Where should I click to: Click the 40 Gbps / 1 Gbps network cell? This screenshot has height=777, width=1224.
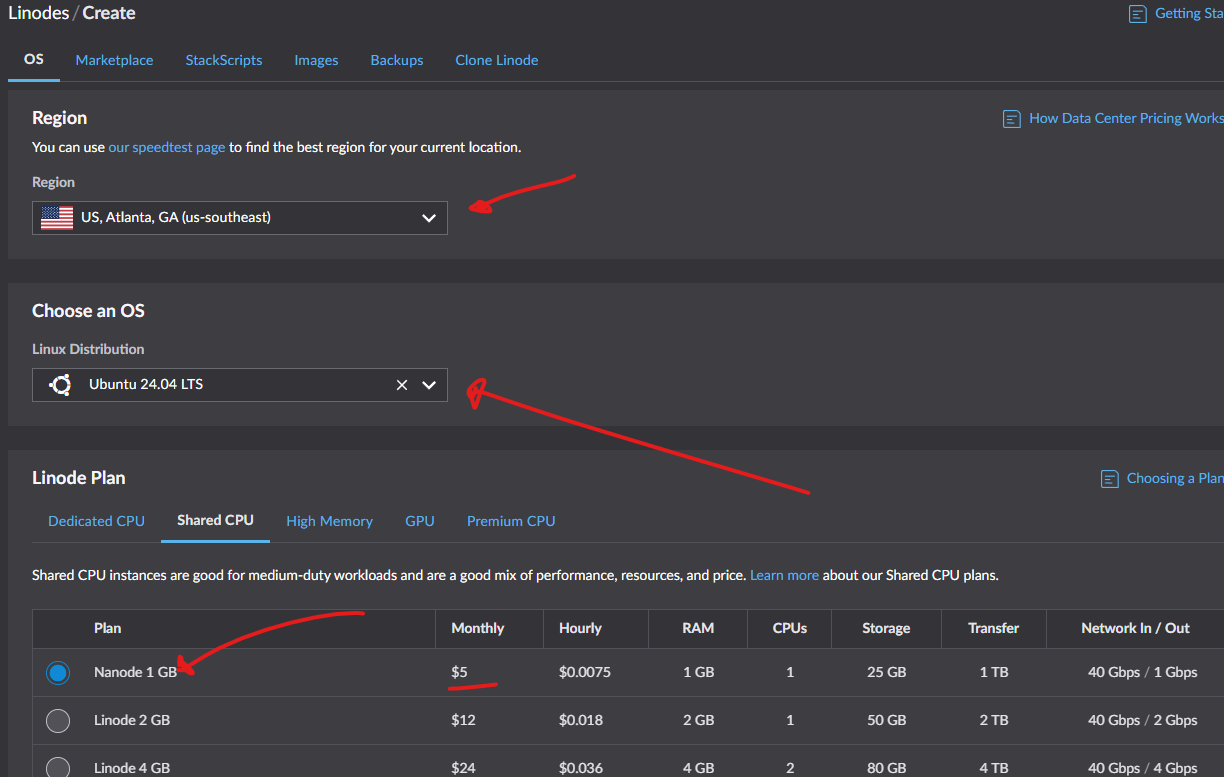point(1142,672)
